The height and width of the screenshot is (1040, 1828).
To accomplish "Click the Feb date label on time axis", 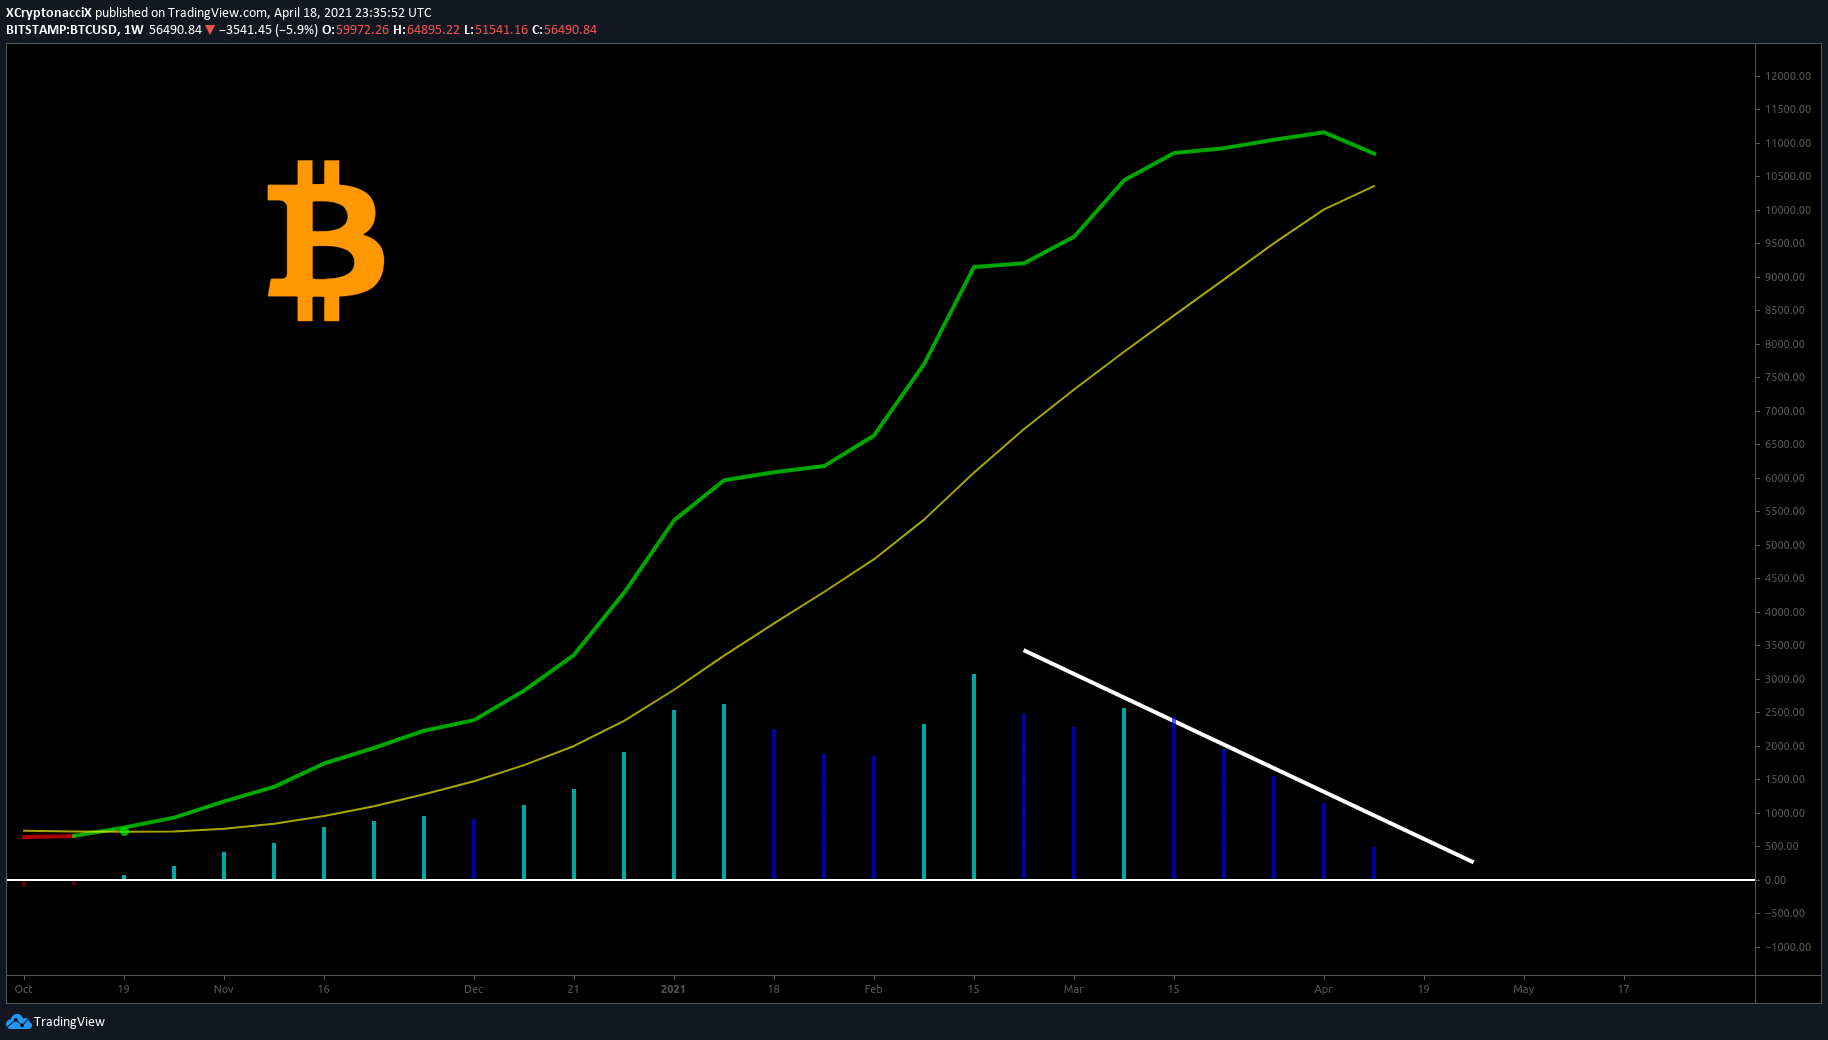I will click(x=873, y=989).
